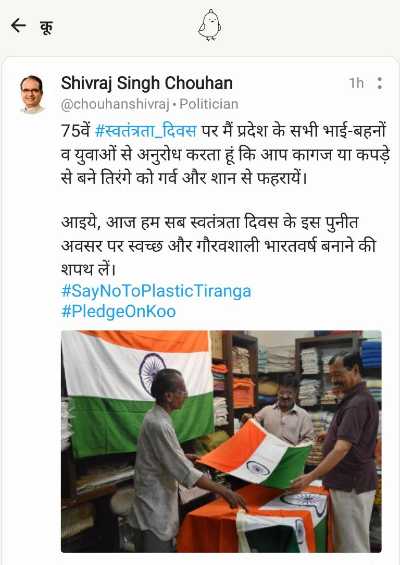Viewport: 400px width, 565px height.
Task: Tap the Politician label
Action: coord(209,104)
